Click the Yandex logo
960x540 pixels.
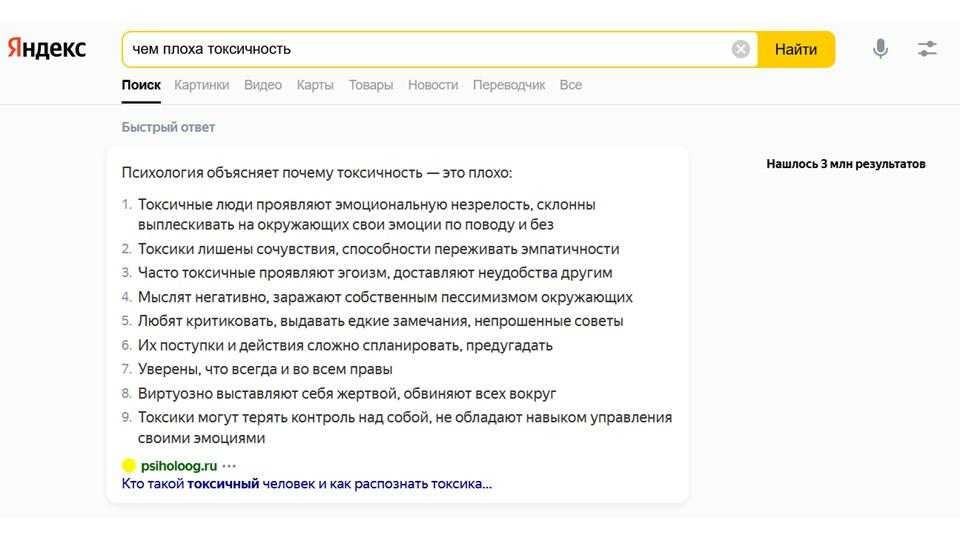tap(47, 49)
